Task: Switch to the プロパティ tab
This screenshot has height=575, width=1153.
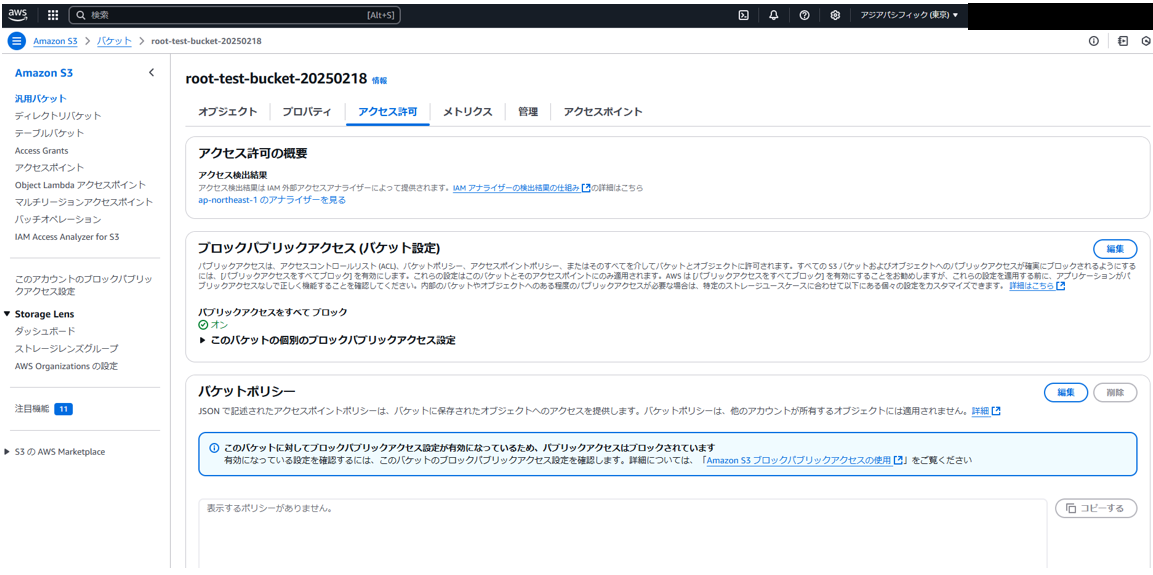Action: [x=307, y=112]
